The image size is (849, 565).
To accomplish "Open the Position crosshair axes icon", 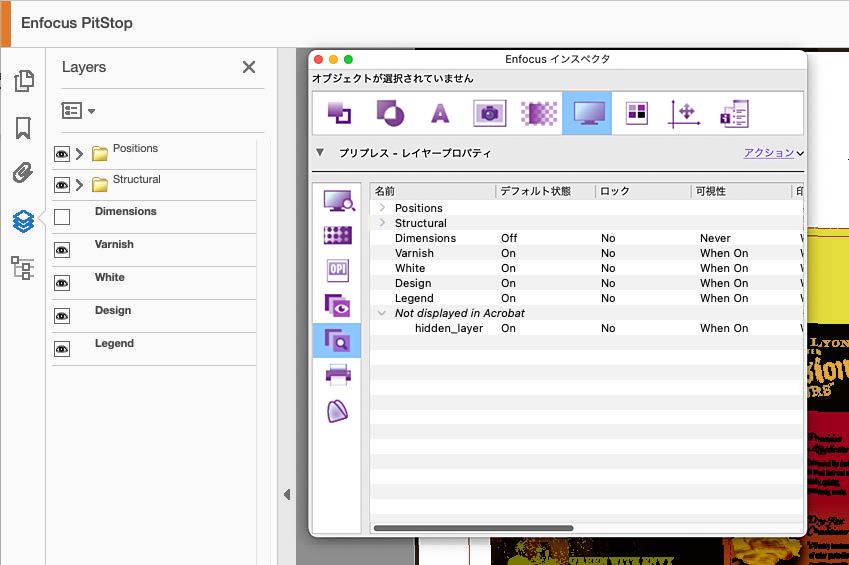I will (x=685, y=113).
